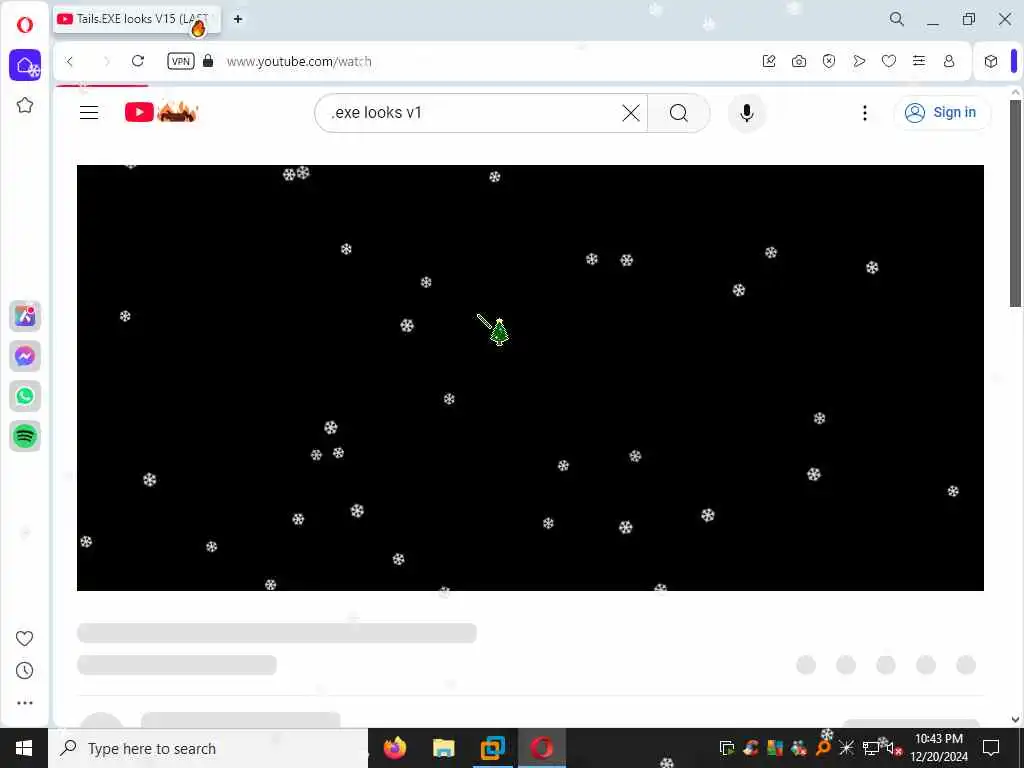The height and width of the screenshot is (768, 1024).
Task: Open the clock showing 10:43 PM
Action: pos(939,748)
